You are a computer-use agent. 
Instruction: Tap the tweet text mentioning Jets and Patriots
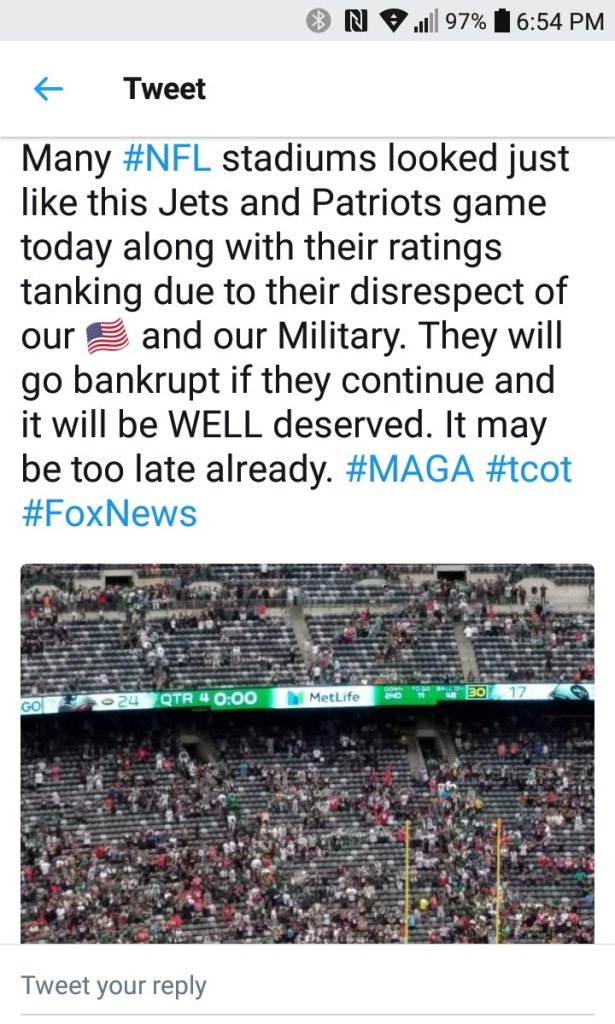290,203
